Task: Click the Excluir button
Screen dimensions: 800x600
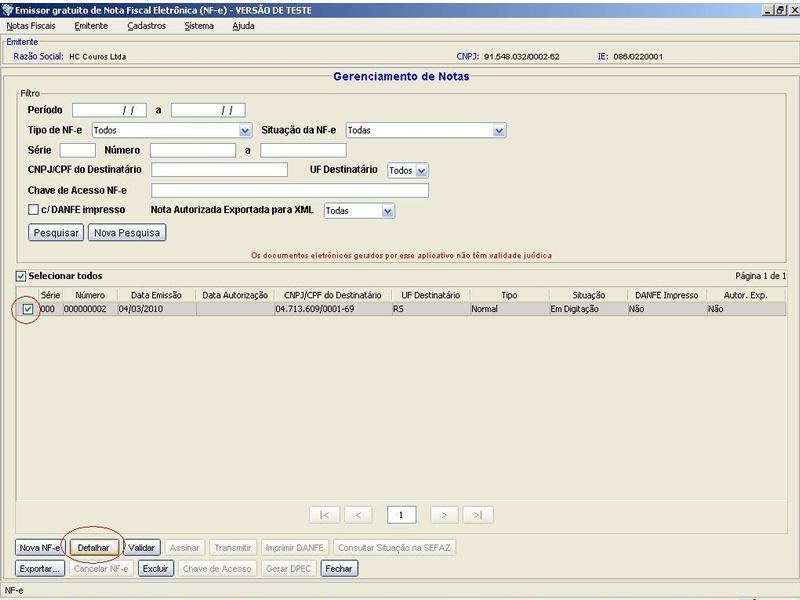Action: (156, 568)
